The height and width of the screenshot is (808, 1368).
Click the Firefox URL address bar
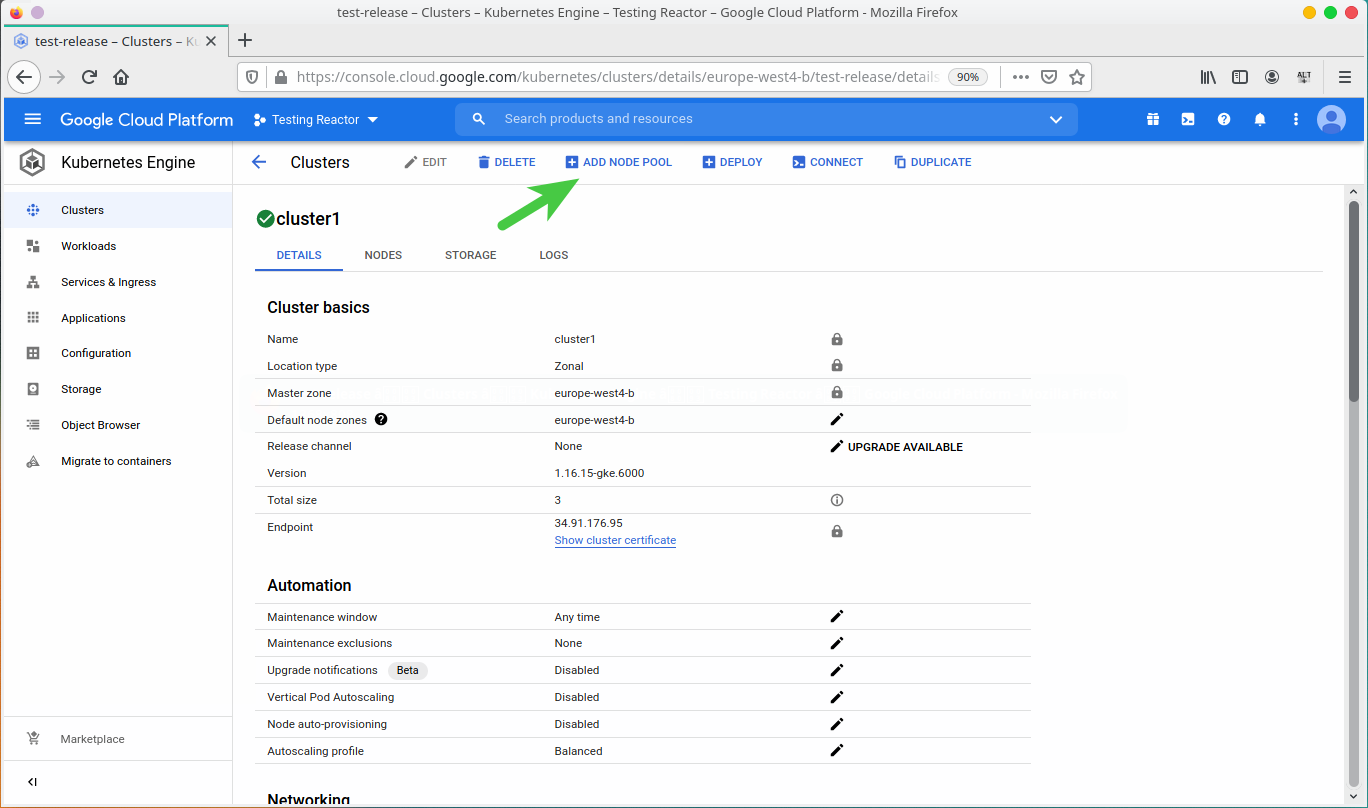point(617,77)
